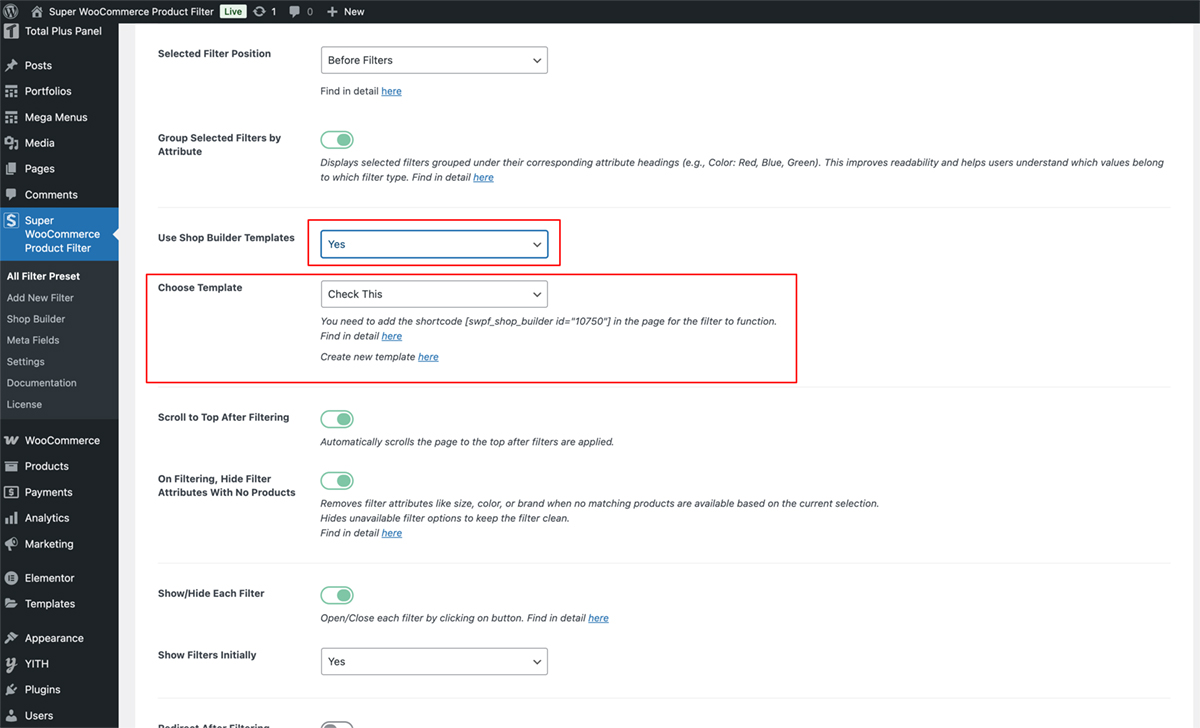Click 'Find in detail here' link under Choose Template
This screenshot has width=1200, height=728.
click(x=392, y=336)
